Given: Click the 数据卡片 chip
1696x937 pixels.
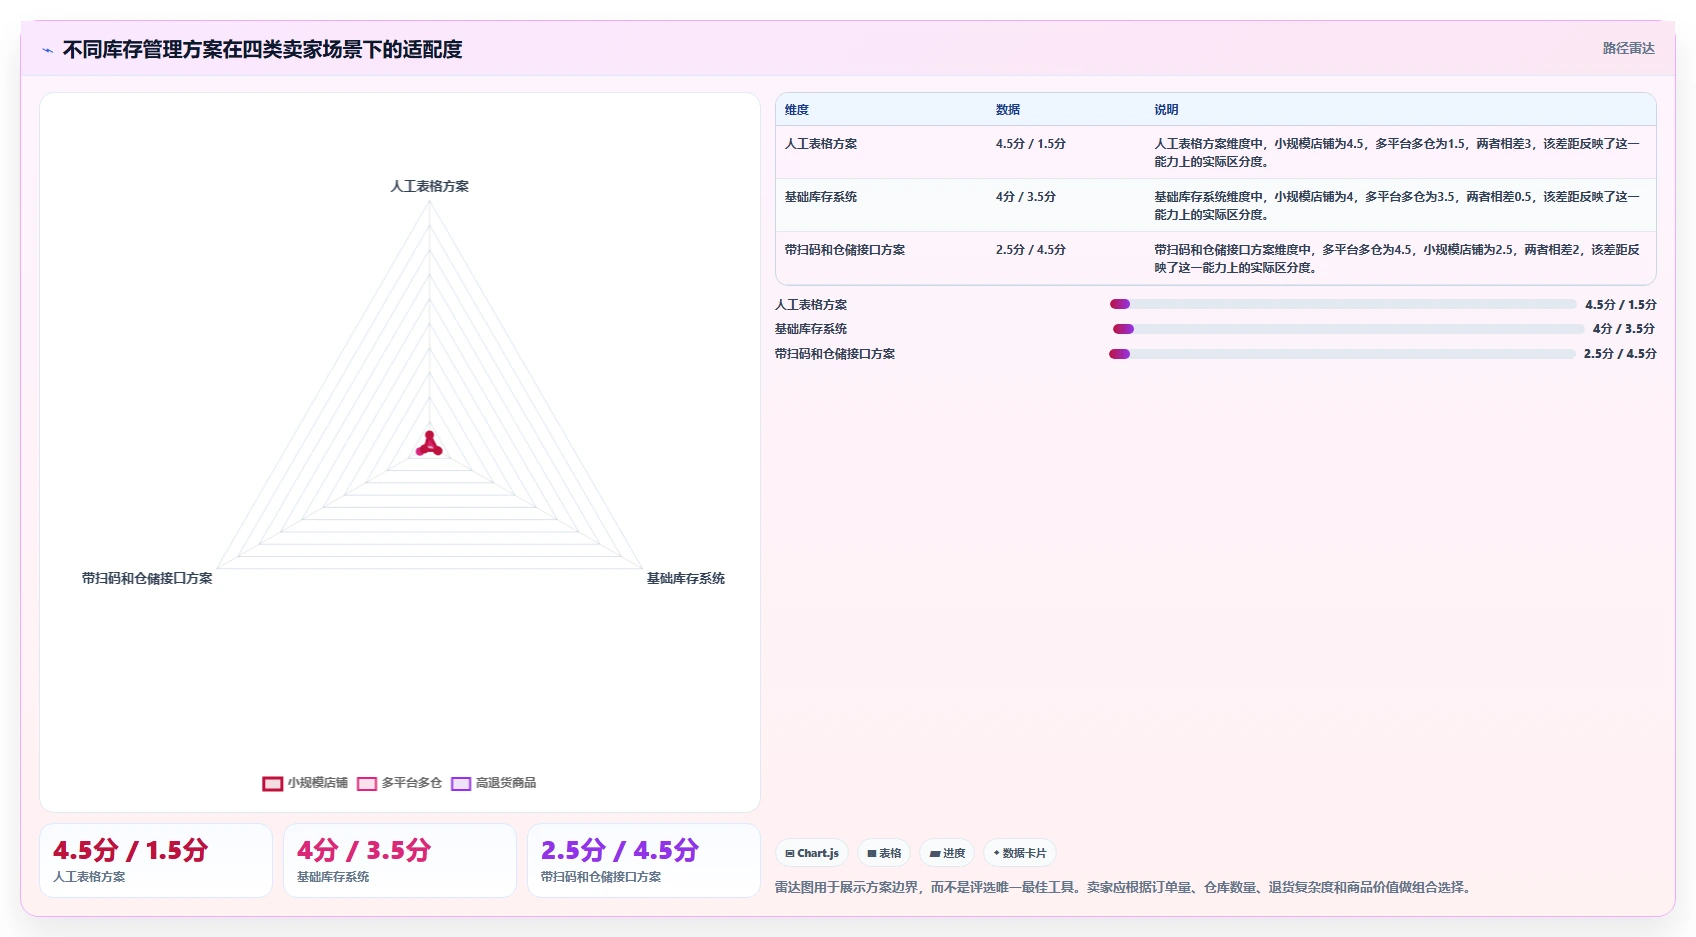Looking at the screenshot, I should point(1020,853).
